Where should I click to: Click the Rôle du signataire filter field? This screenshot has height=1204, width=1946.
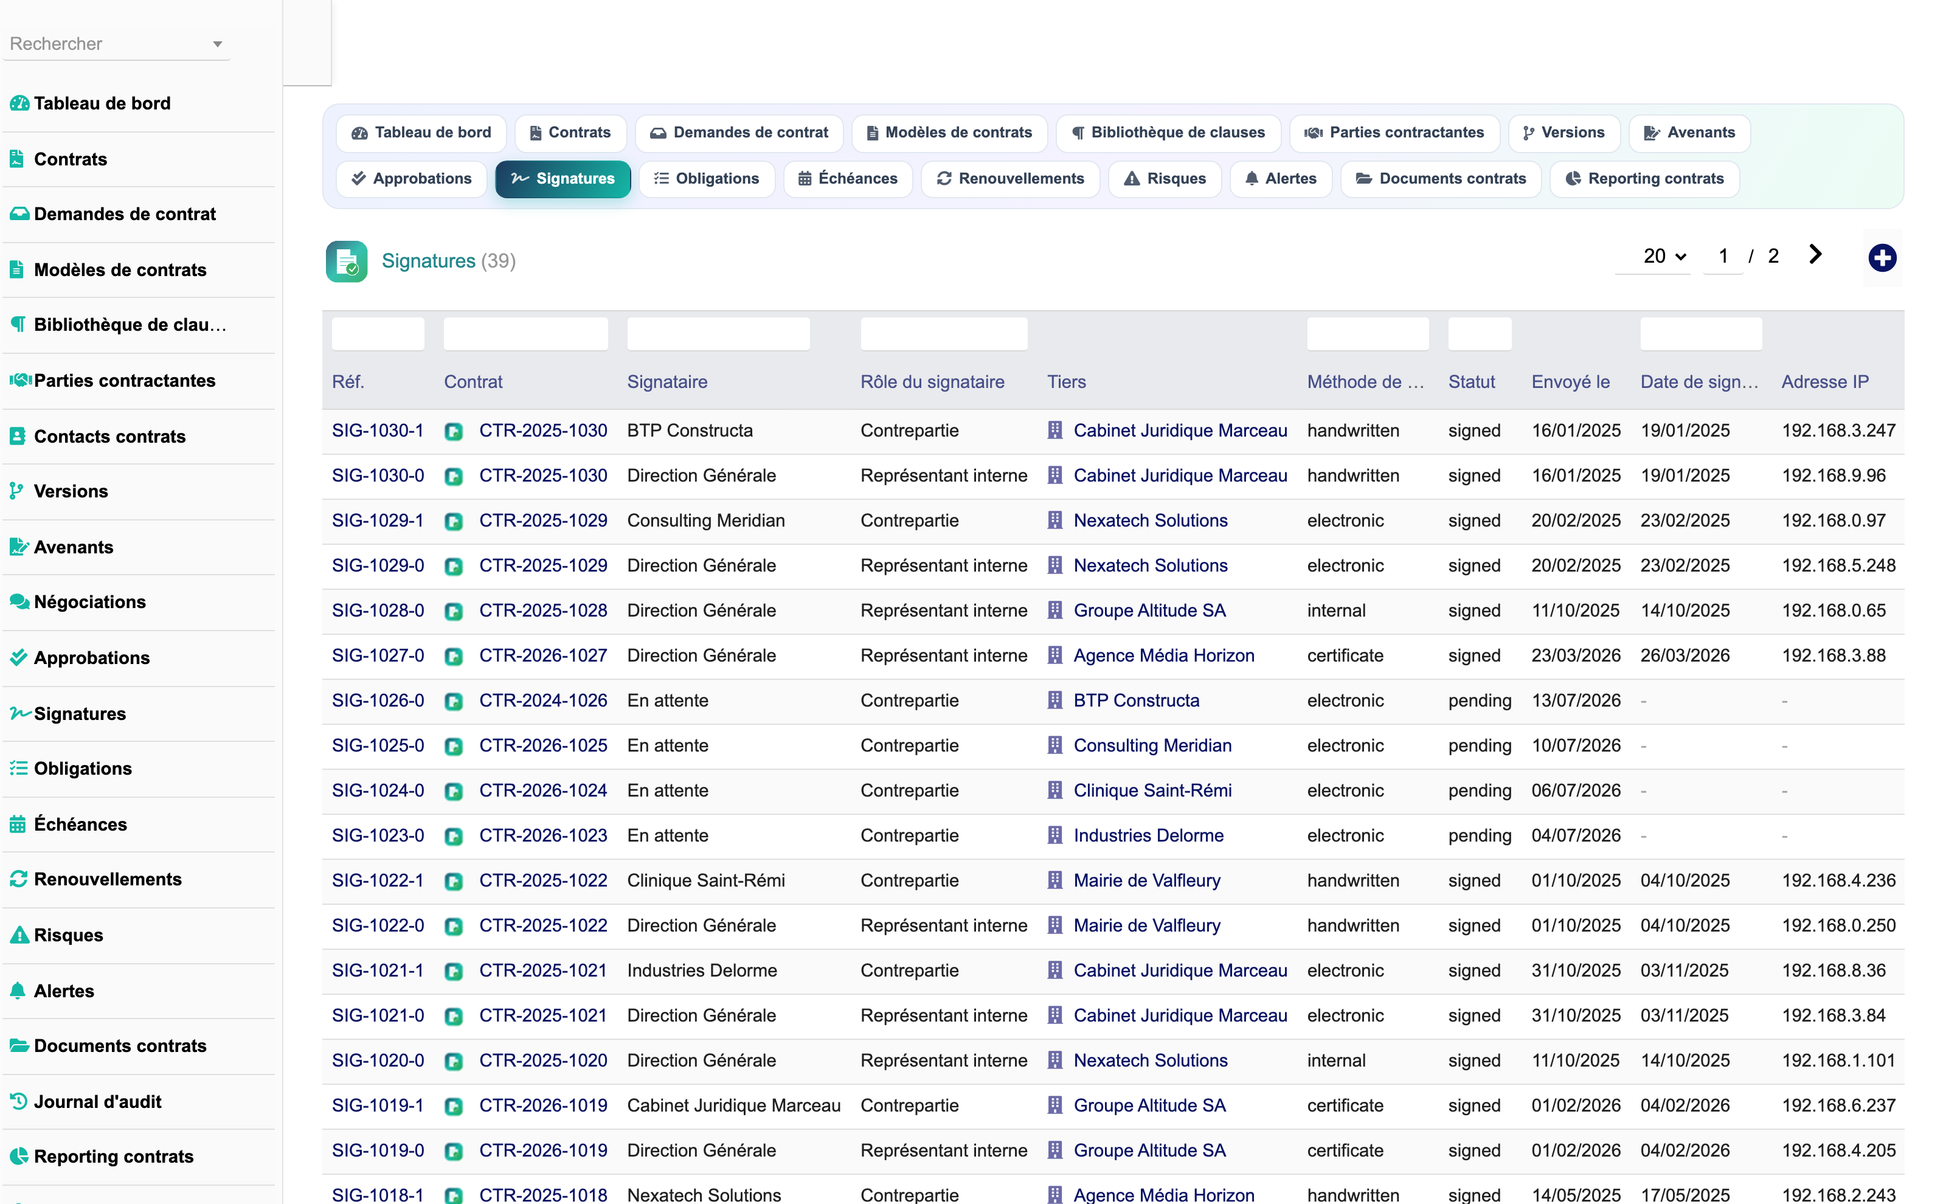coord(944,334)
